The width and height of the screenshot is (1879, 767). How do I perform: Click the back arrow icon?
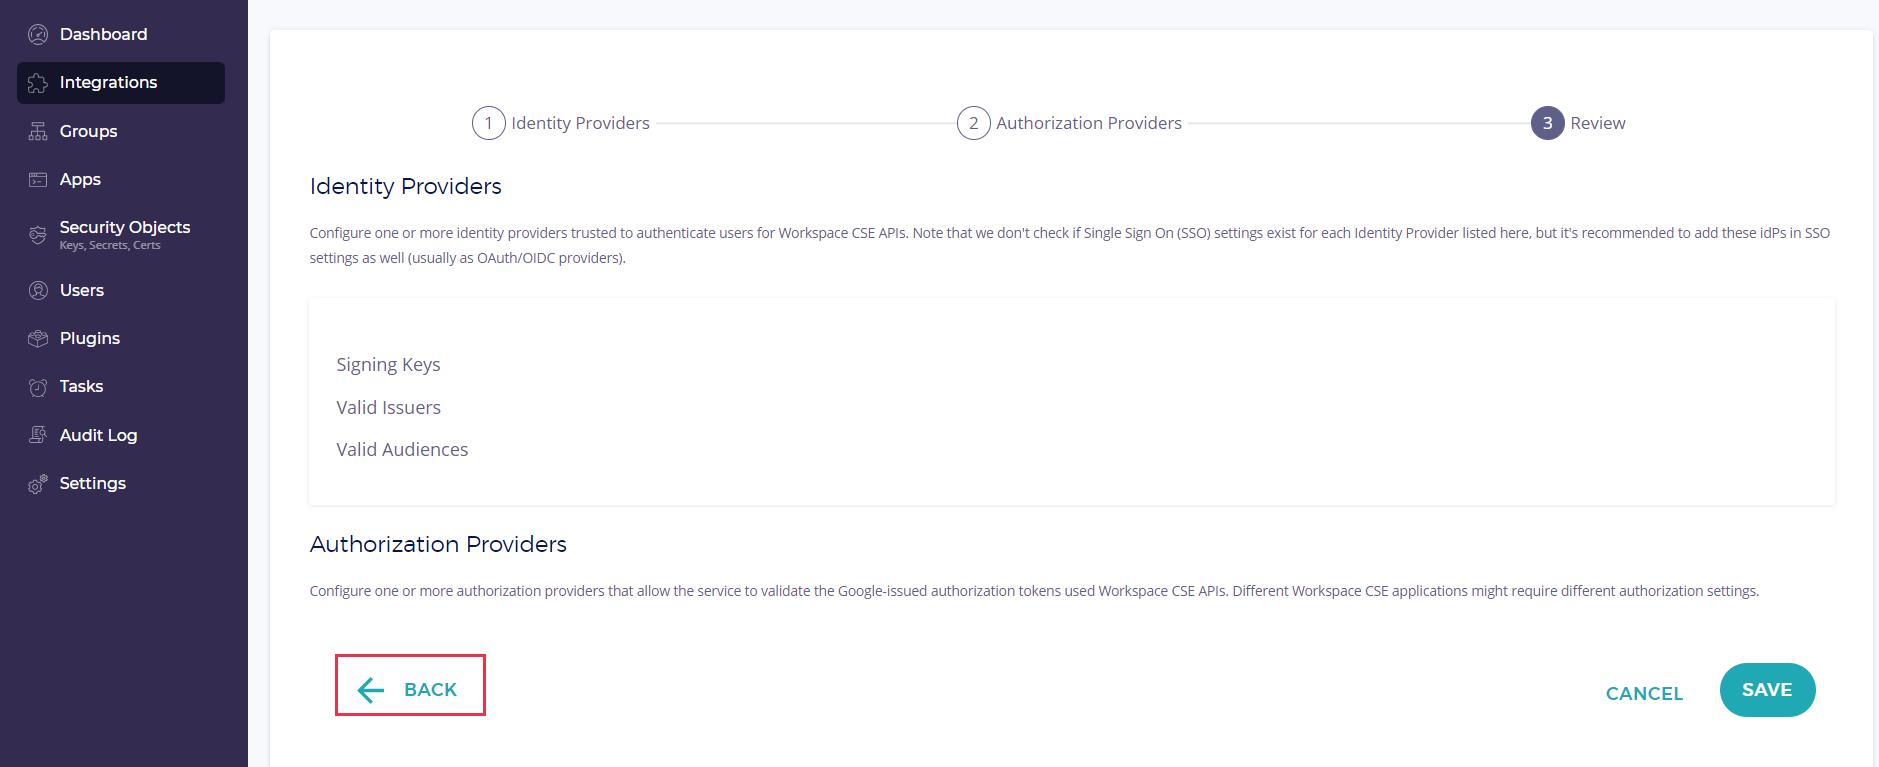371,690
